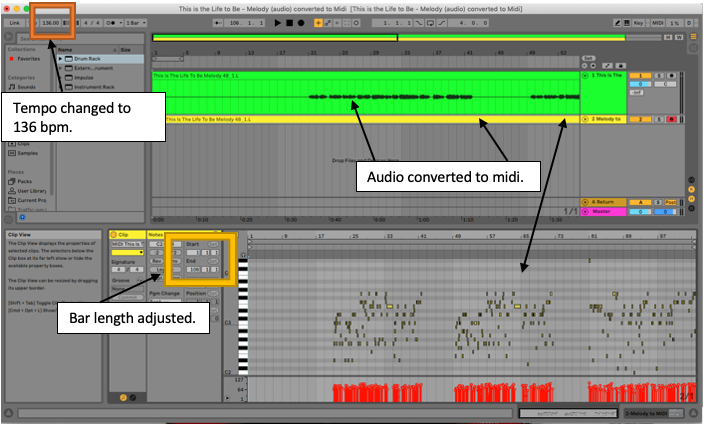Switch to Session view selector icon
The height and width of the screenshot is (426, 706).
[x=694, y=48]
